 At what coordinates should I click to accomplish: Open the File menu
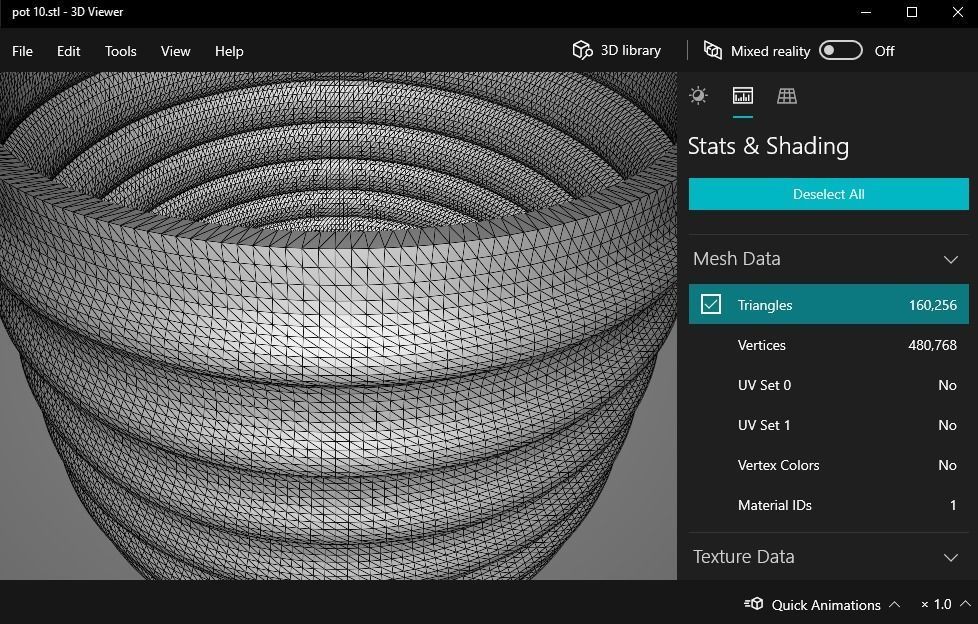[x=22, y=51]
